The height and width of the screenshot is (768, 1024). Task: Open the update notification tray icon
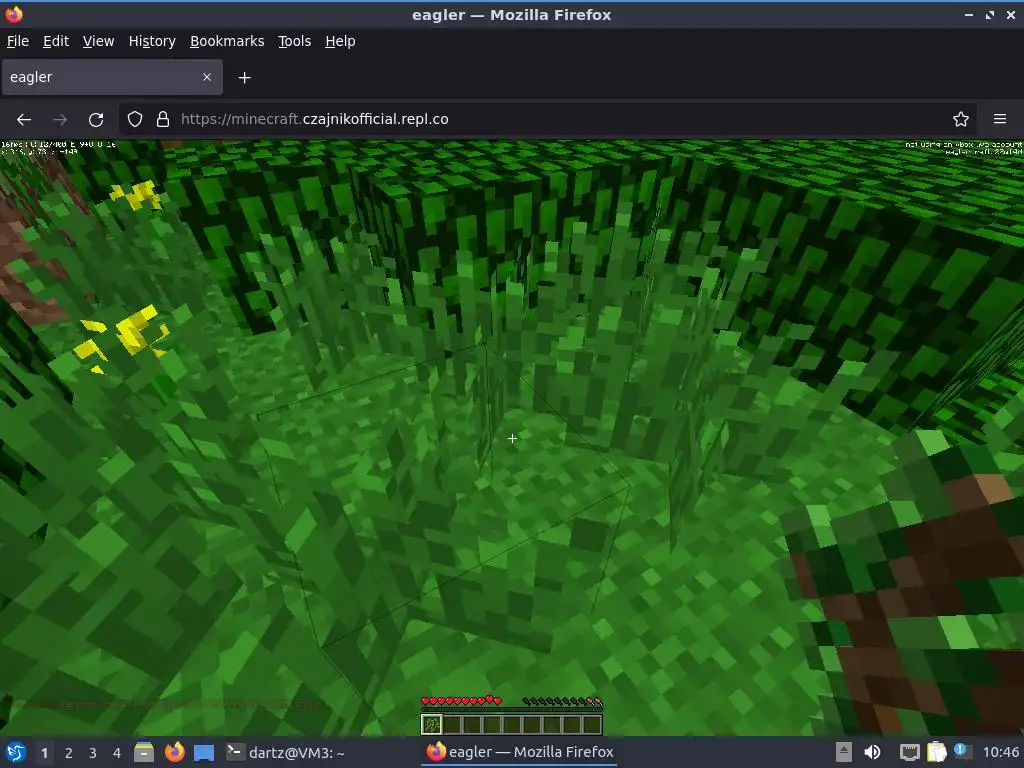[961, 751]
